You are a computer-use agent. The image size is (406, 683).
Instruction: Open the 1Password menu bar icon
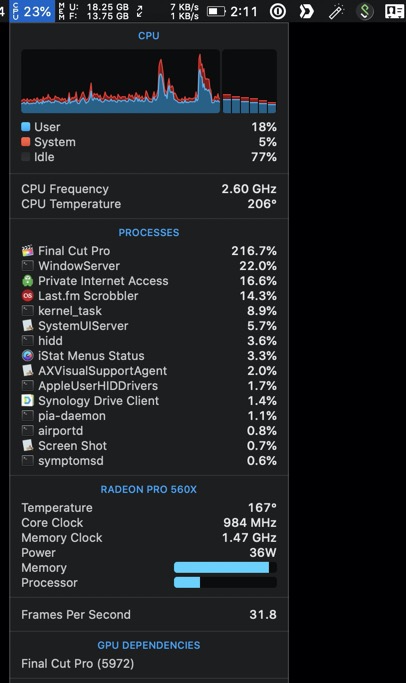click(277, 11)
